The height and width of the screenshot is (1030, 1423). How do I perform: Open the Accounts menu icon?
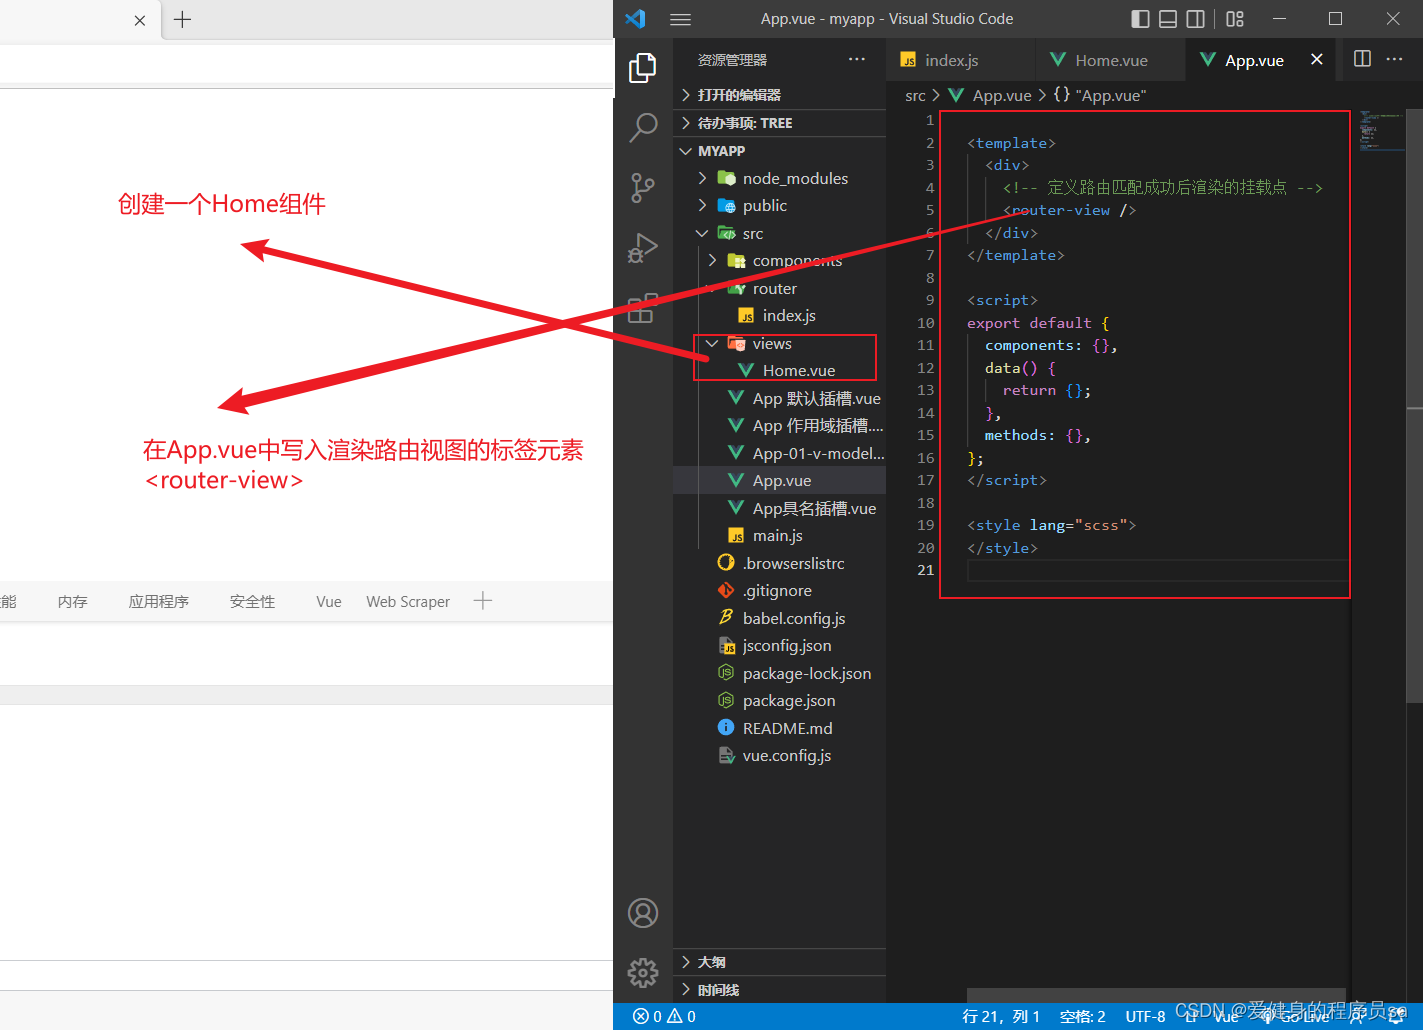pyautogui.click(x=643, y=913)
